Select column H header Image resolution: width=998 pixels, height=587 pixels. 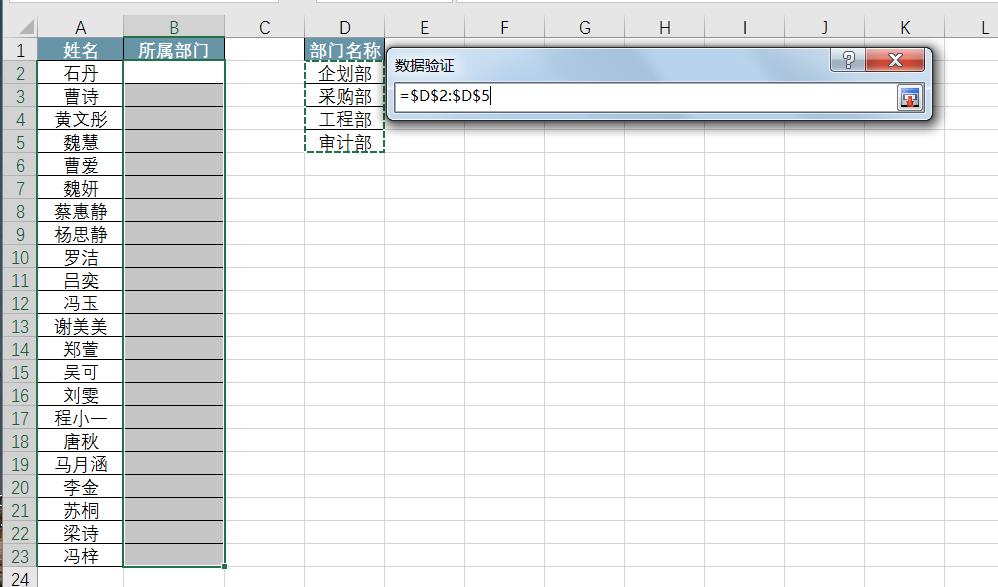(x=664, y=27)
